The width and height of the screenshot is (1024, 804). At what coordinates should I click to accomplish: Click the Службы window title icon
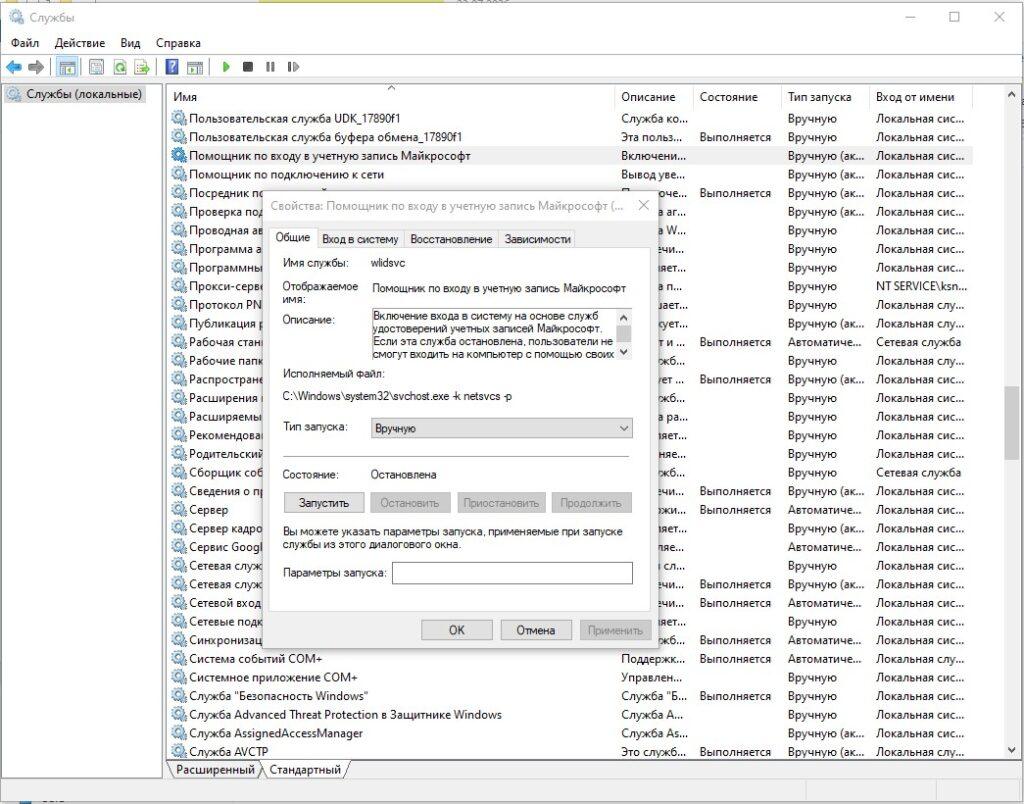[16, 17]
